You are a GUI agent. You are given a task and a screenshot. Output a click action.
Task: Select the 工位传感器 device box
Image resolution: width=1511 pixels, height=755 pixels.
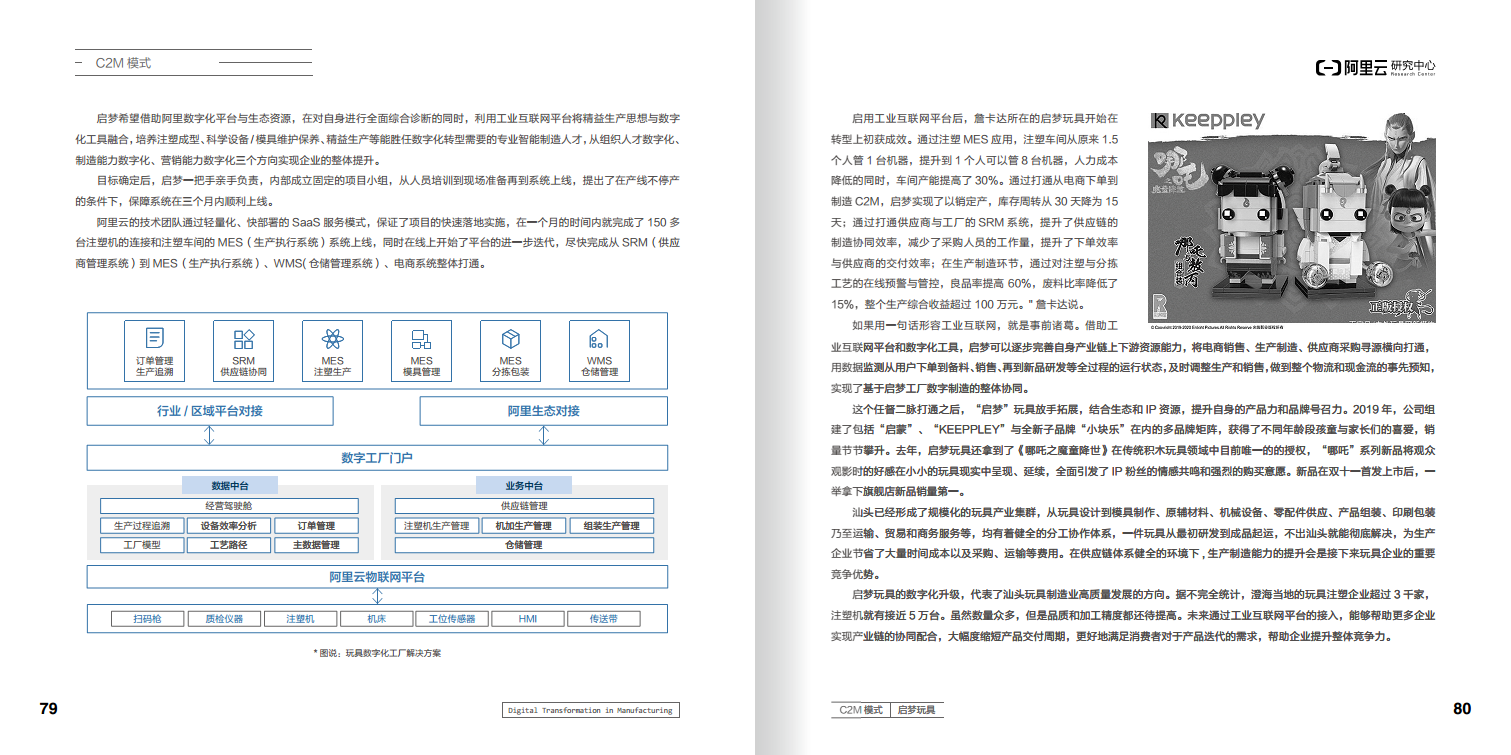(450, 619)
